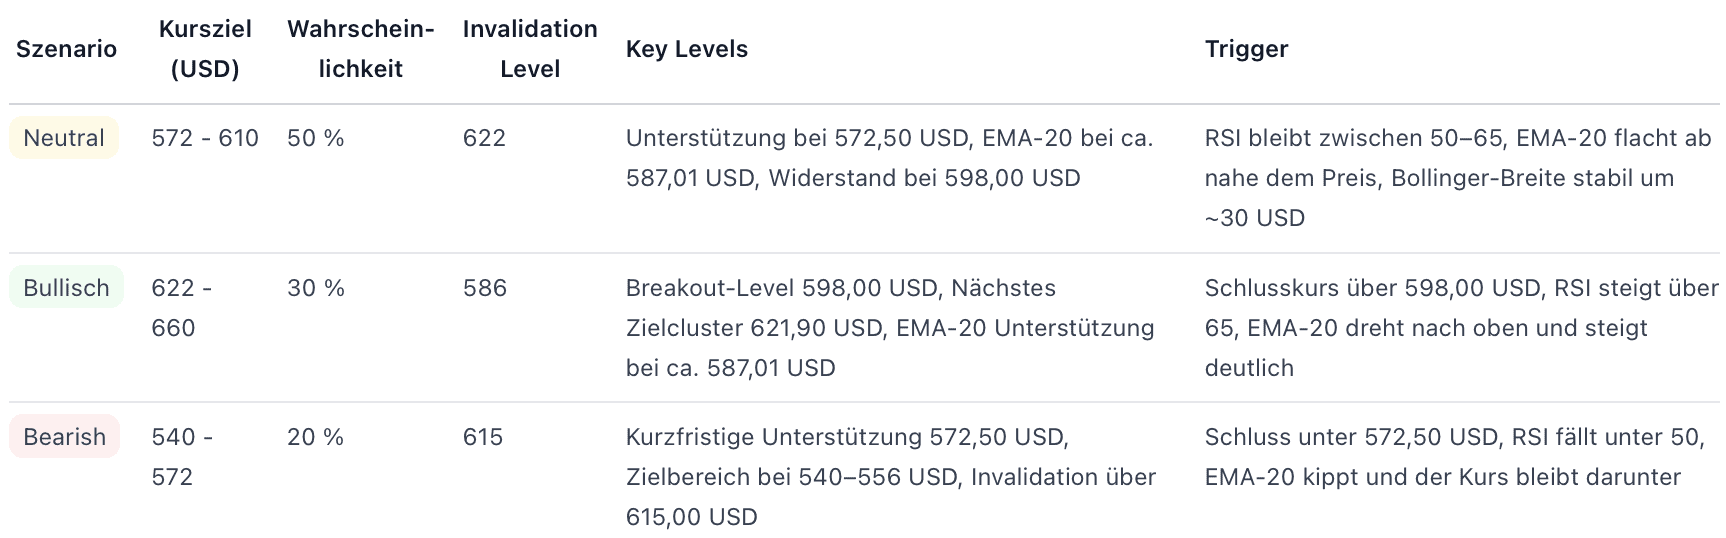This screenshot has width=1726, height=538.
Task: Click the 50 % probability value
Action: point(316,138)
